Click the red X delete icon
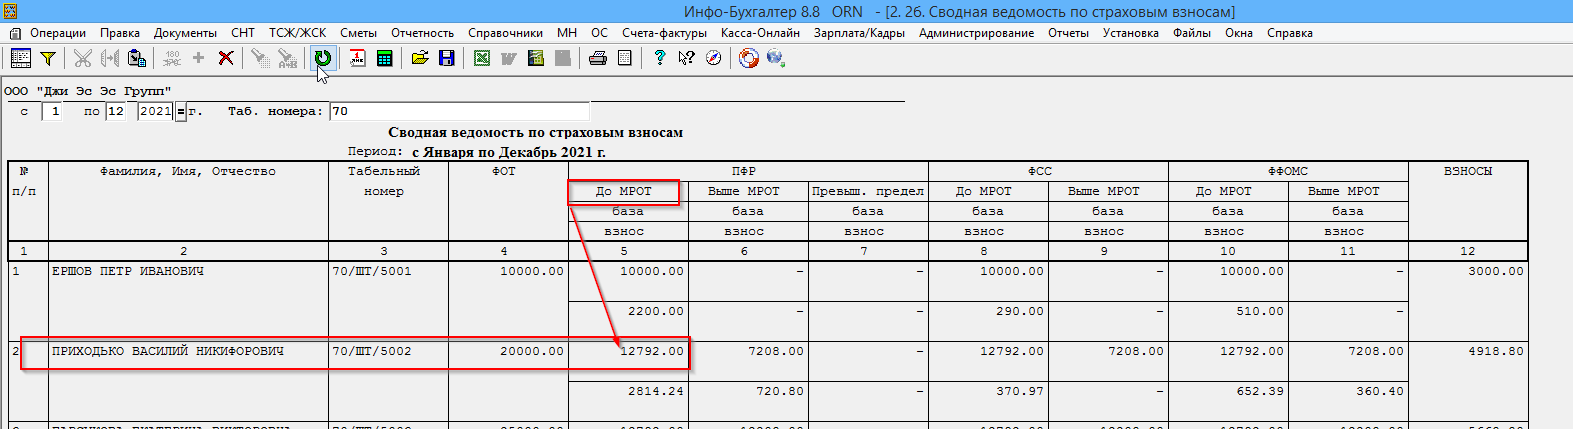The image size is (1573, 429). click(x=226, y=58)
